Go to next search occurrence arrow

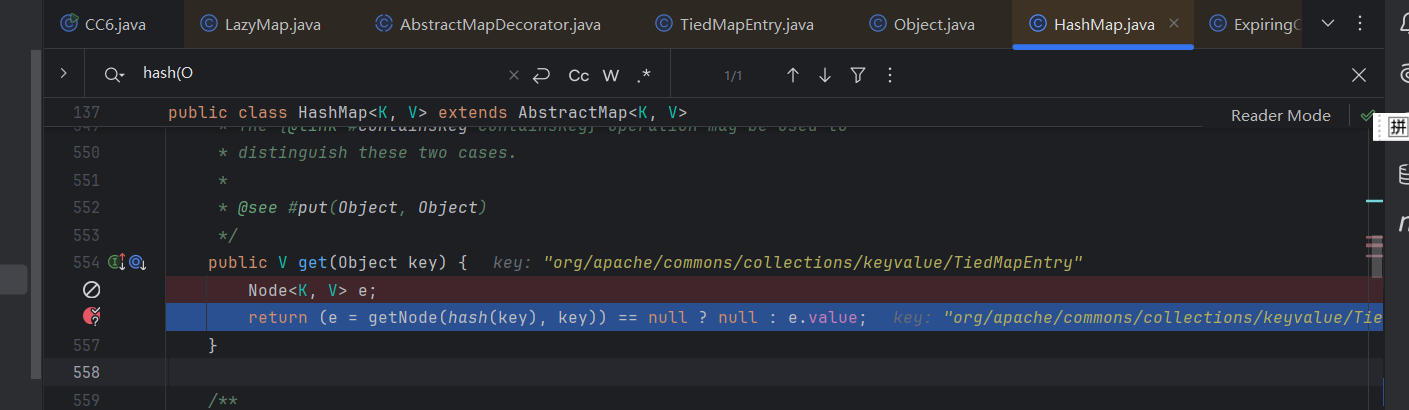(825, 75)
